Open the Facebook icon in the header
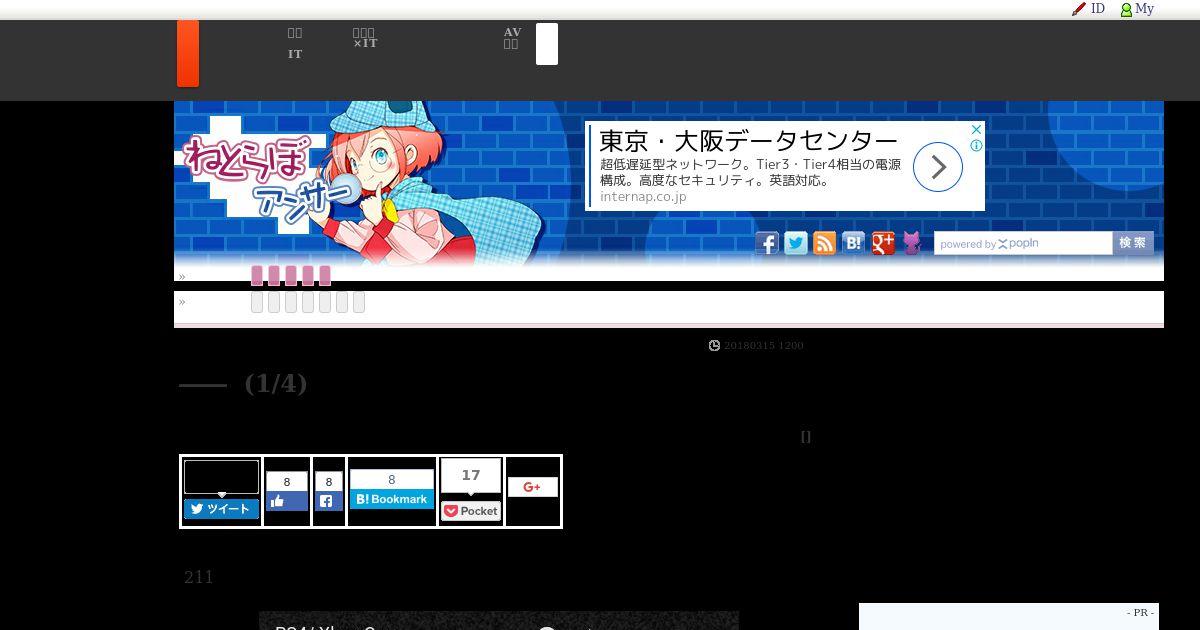Screen dimensions: 1200x630 767,243
